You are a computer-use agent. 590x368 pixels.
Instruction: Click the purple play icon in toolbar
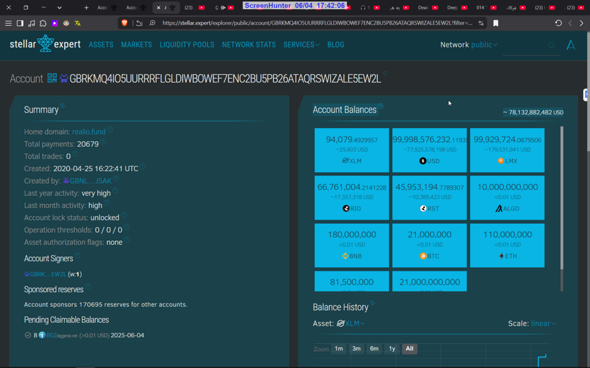[x=55, y=23]
